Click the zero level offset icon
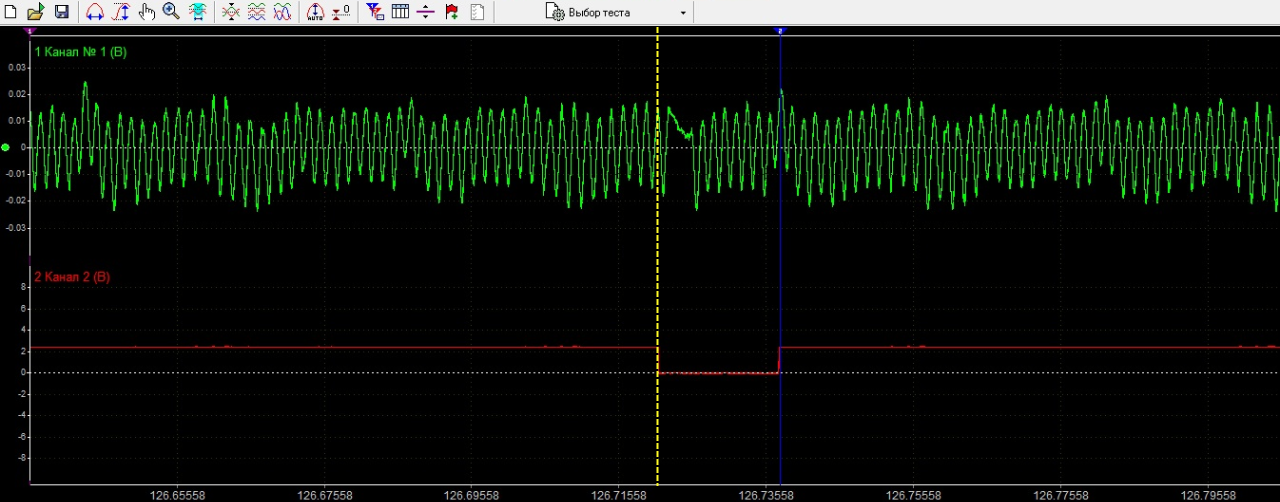The height and width of the screenshot is (502, 1280). click(341, 12)
